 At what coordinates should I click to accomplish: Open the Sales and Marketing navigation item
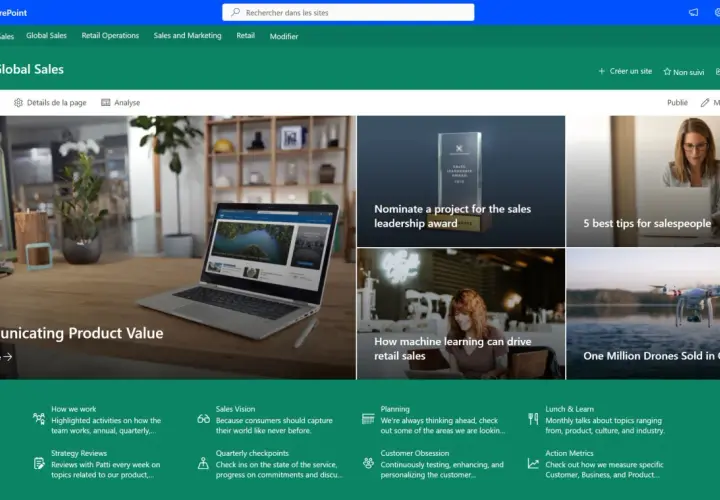click(x=187, y=35)
